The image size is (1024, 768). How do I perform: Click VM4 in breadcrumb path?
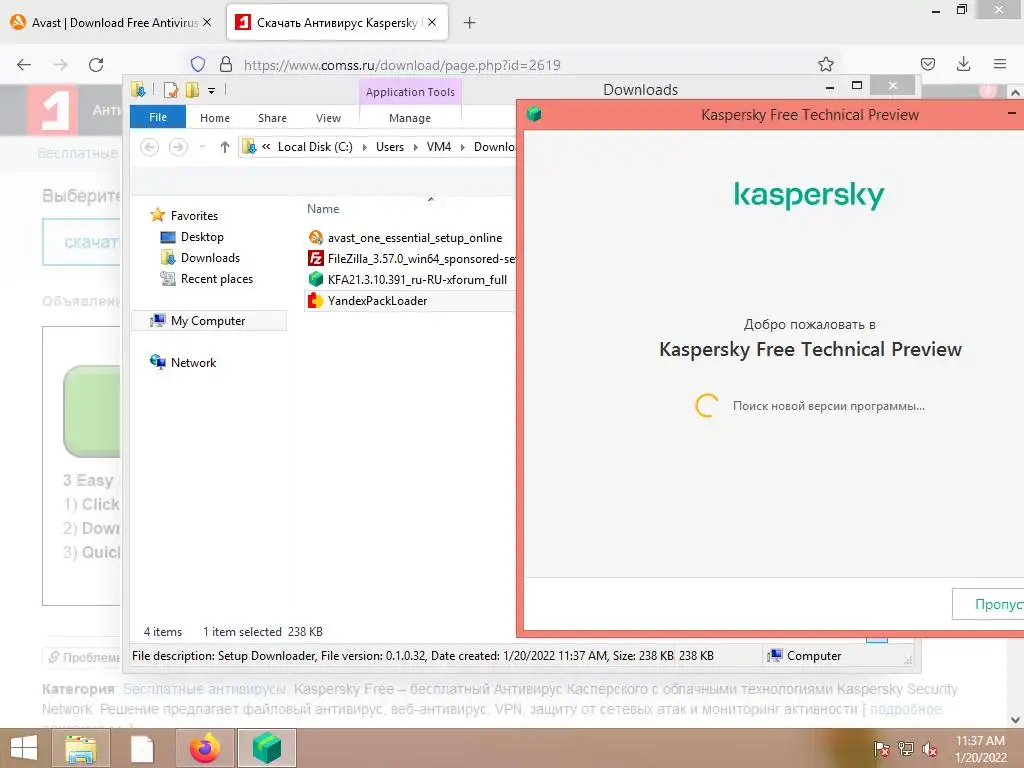[439, 147]
